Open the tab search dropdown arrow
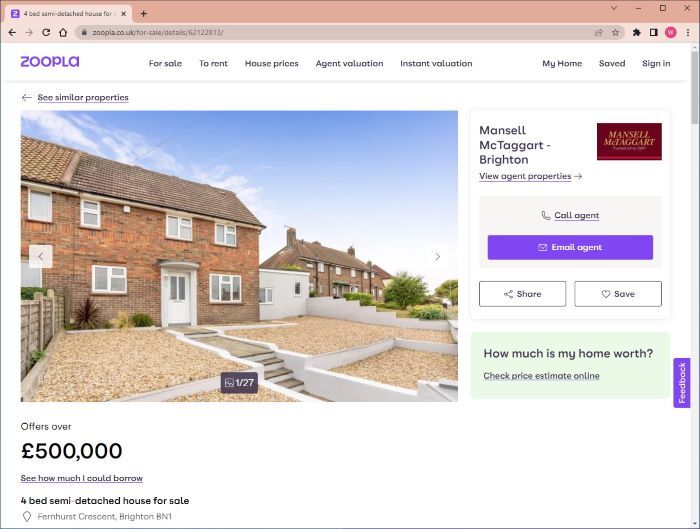700x529 pixels. (x=614, y=8)
